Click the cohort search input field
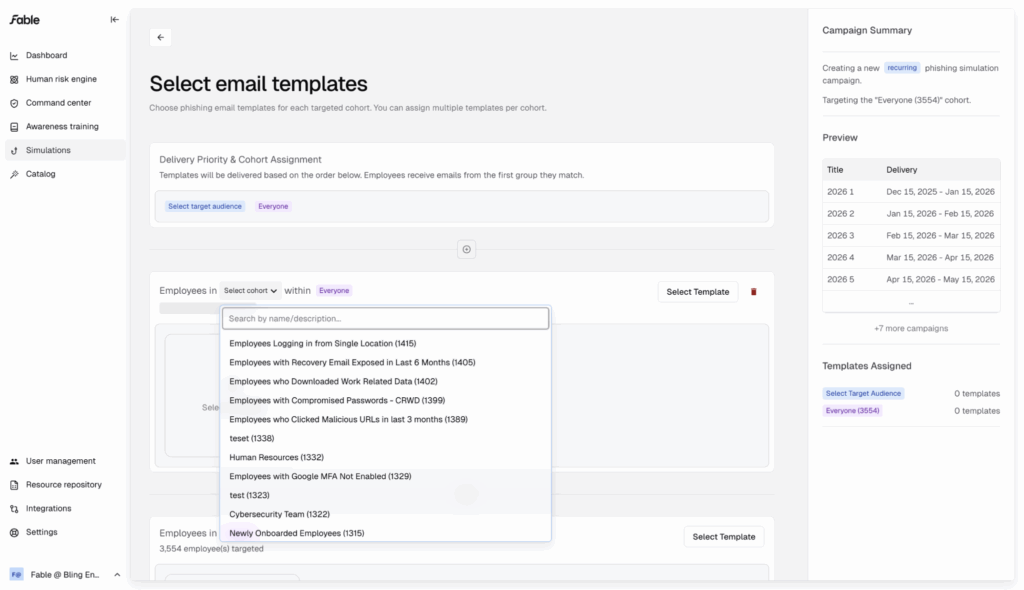The image size is (1024, 590). pos(385,319)
